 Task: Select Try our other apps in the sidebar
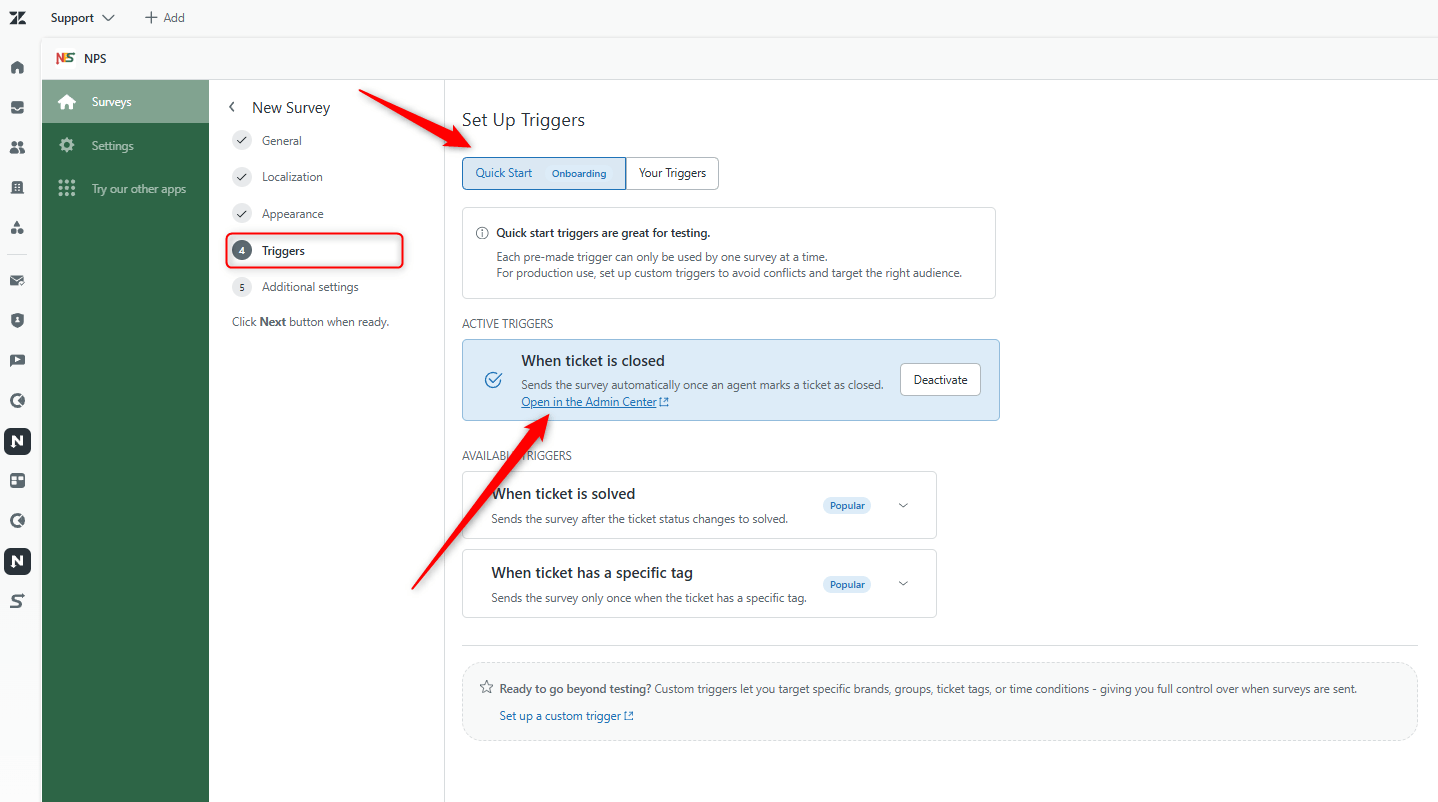coord(126,188)
